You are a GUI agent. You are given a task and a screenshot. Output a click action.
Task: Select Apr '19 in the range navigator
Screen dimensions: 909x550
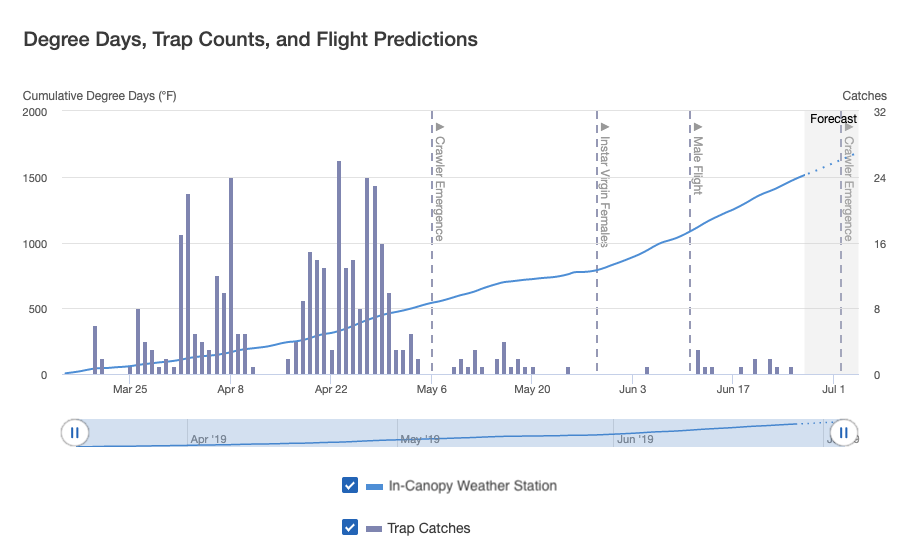pos(209,439)
